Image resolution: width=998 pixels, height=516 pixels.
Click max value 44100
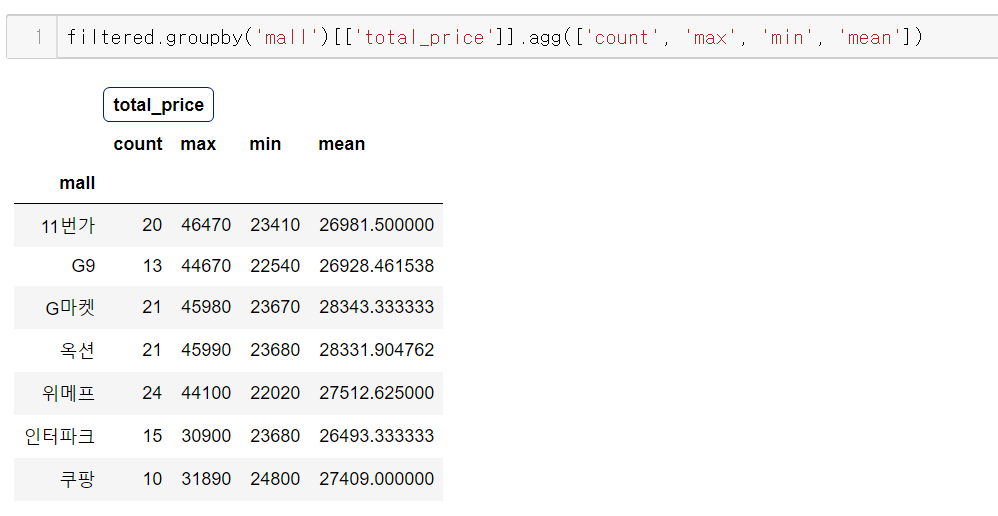[206, 393]
